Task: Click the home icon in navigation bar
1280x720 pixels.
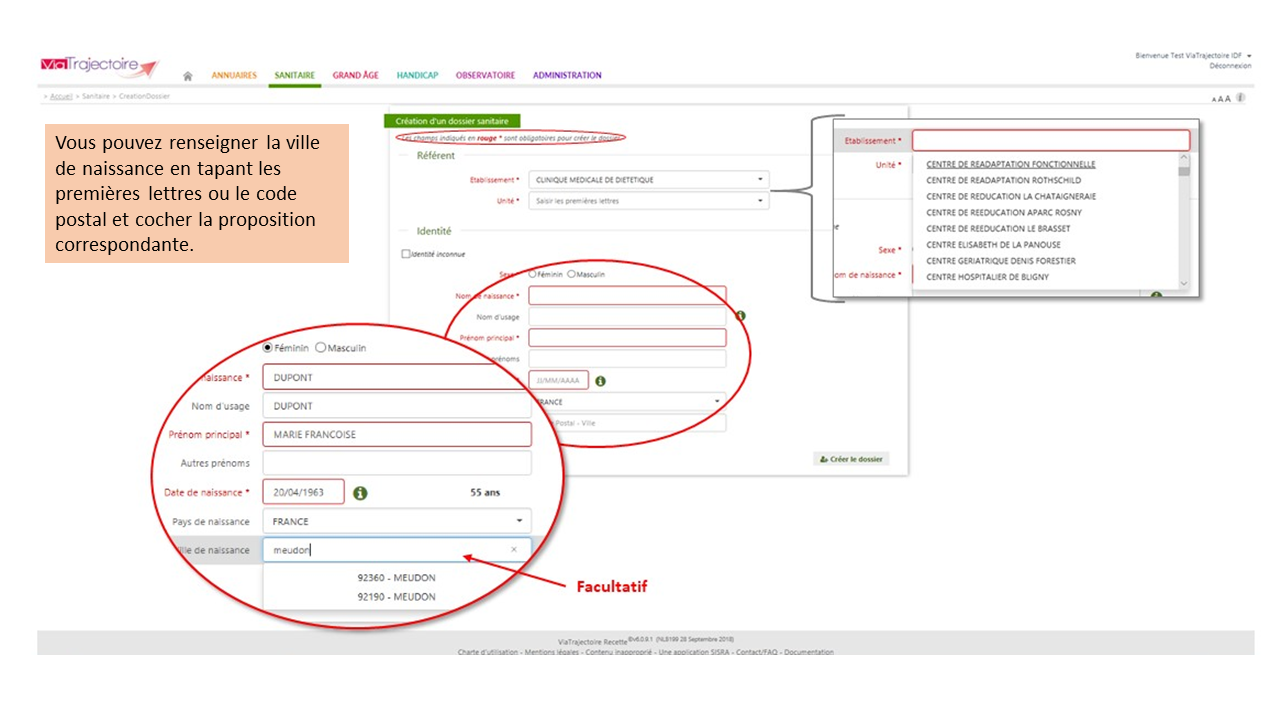Action: point(188,76)
